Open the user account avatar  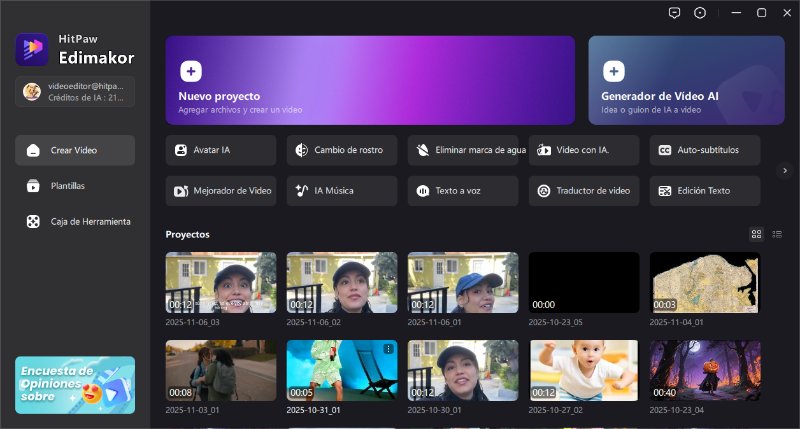coord(32,92)
